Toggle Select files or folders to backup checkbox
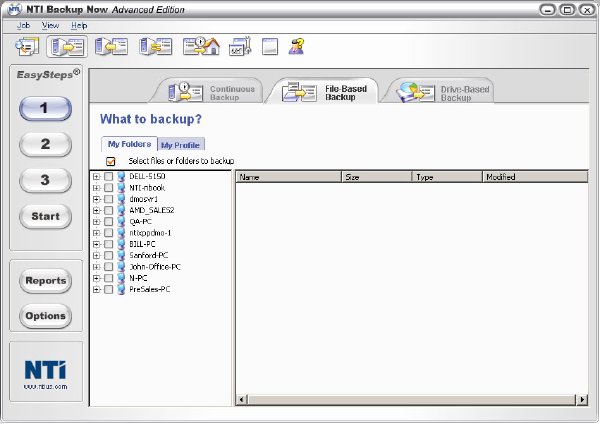The width and height of the screenshot is (600, 424). (x=111, y=161)
